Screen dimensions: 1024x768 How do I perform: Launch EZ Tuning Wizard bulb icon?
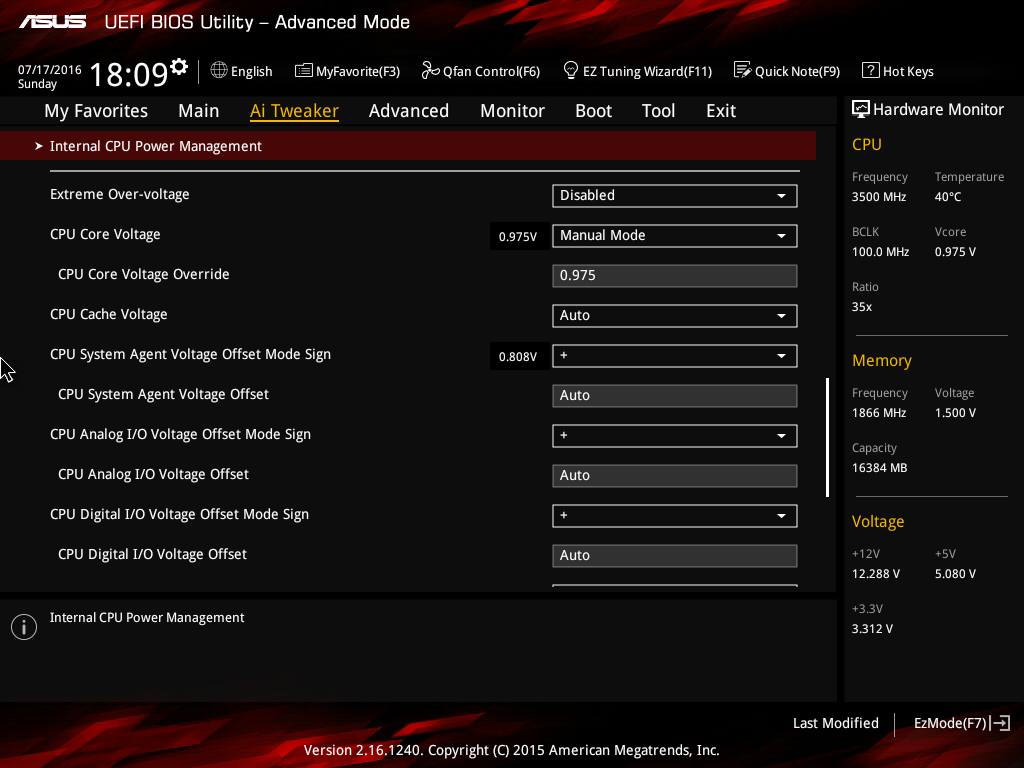(x=570, y=70)
